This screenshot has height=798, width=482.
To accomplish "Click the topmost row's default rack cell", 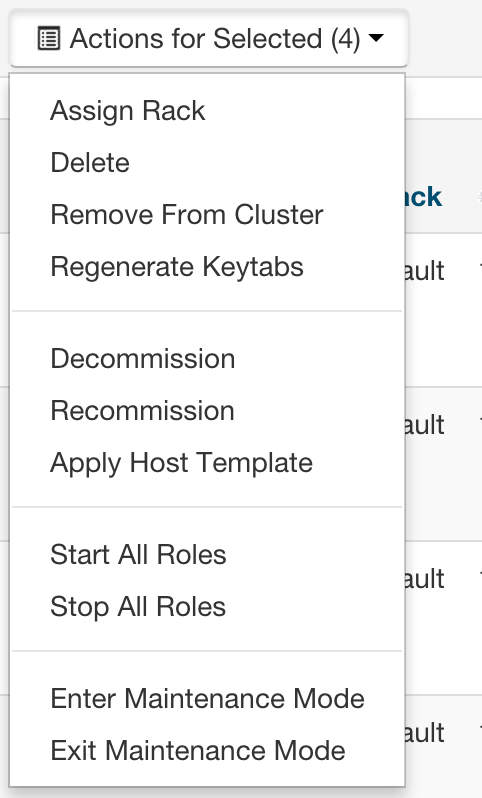I will pos(425,270).
